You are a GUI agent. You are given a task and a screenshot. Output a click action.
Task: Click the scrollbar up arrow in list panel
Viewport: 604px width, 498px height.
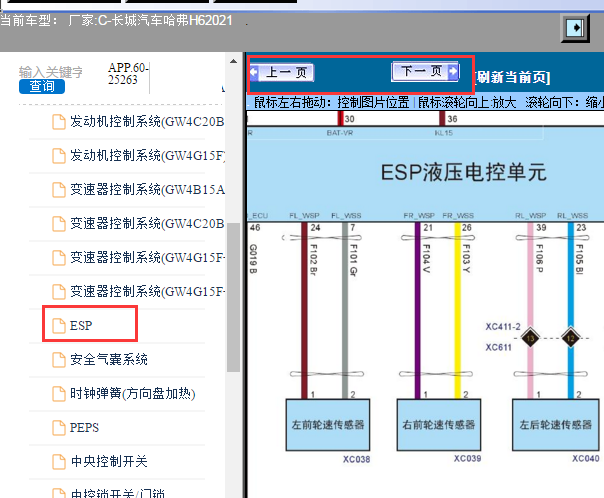coord(233,61)
